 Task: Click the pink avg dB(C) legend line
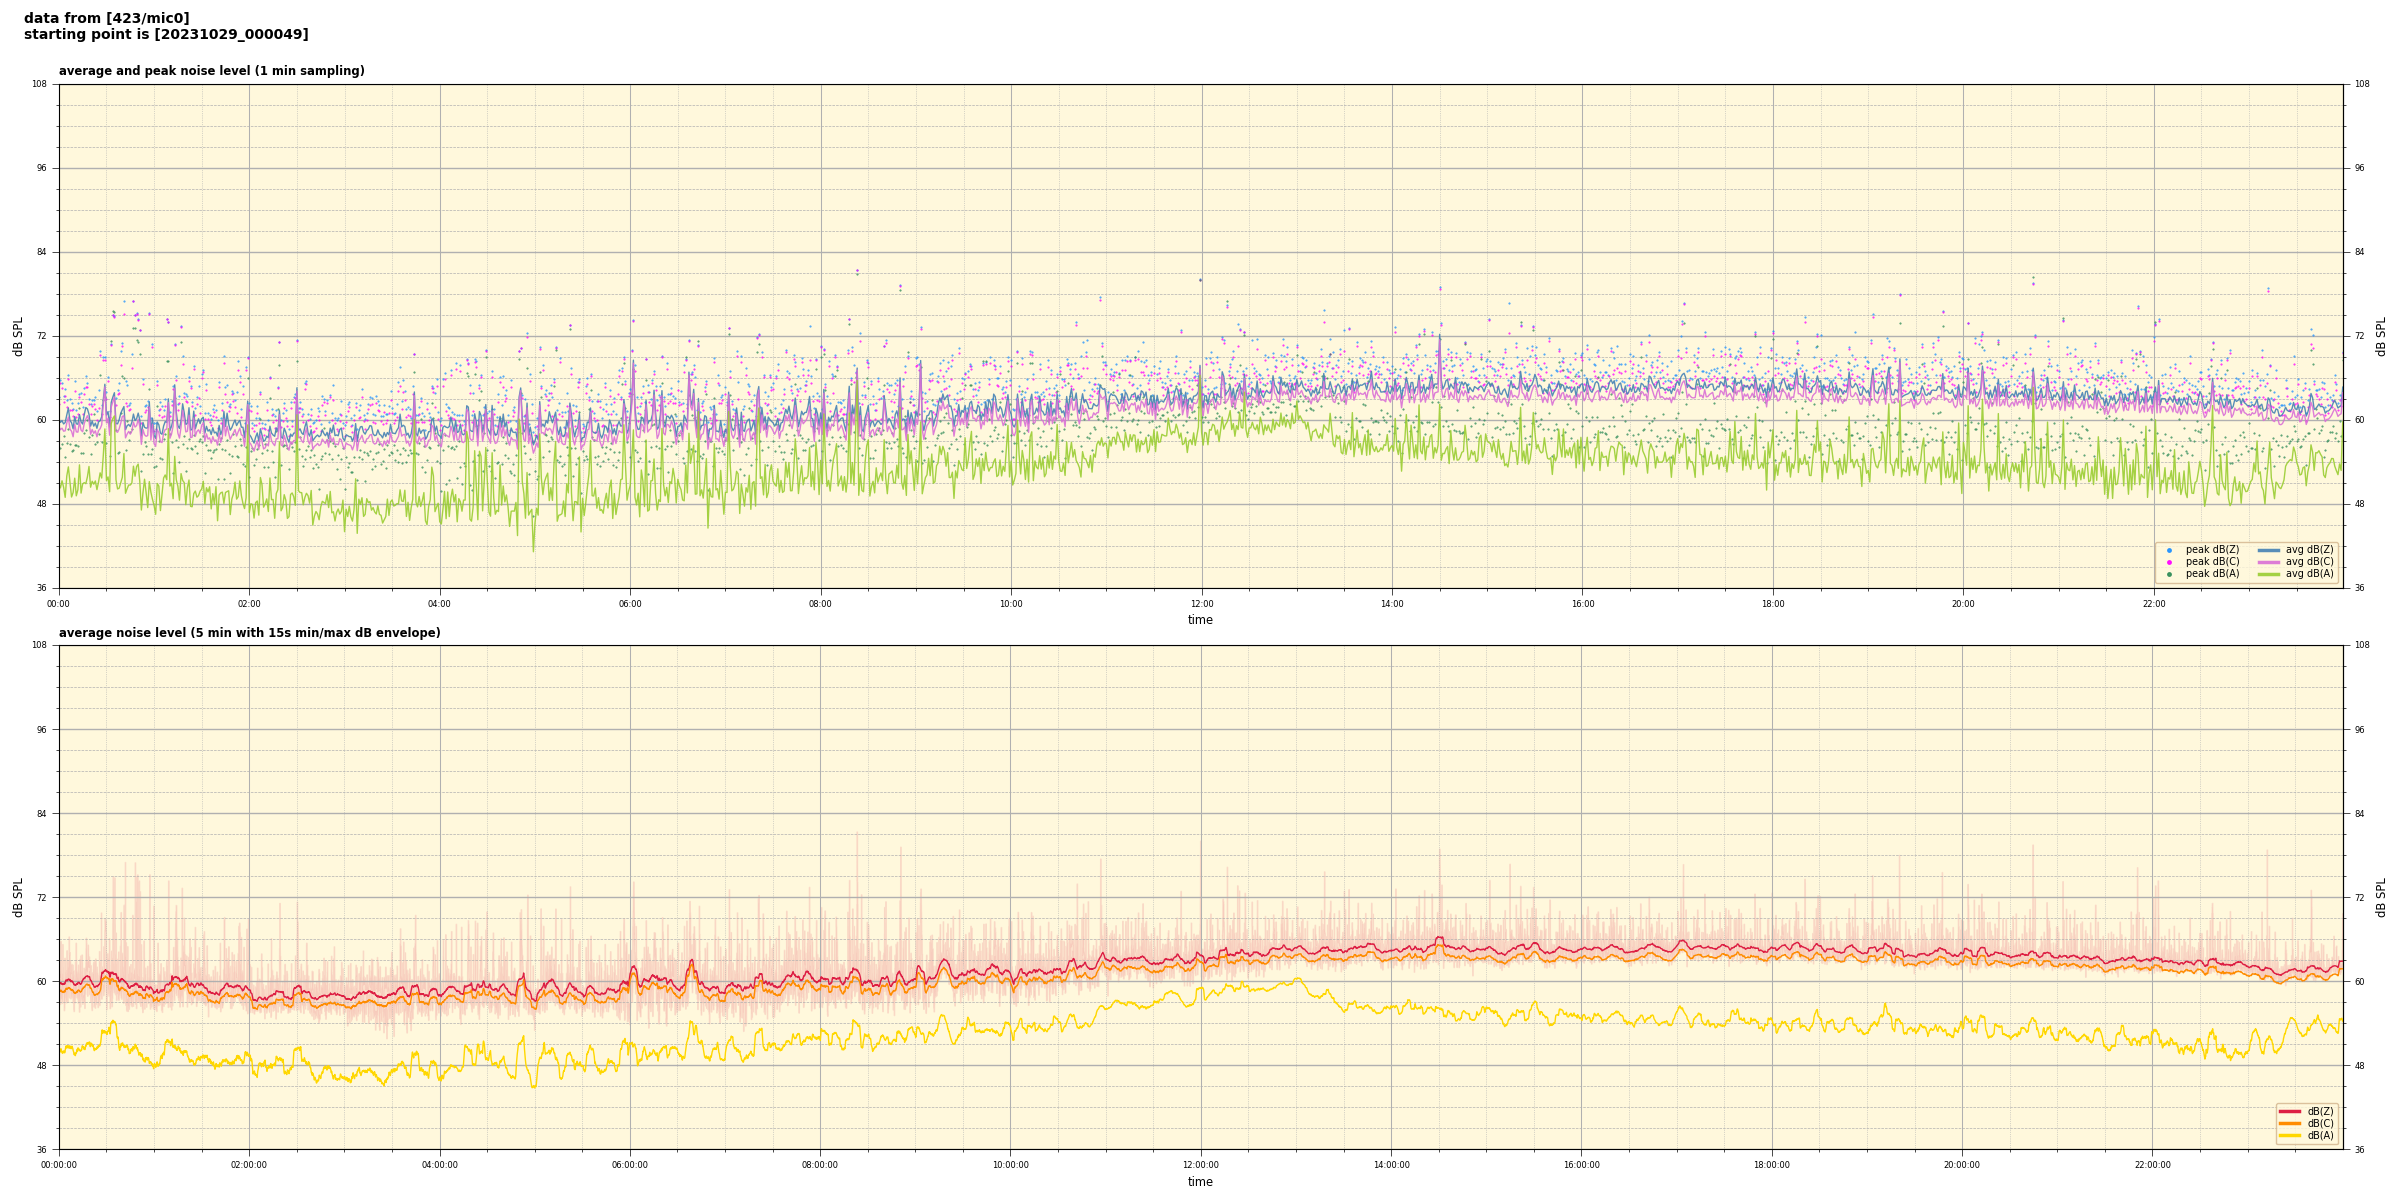click(2269, 562)
